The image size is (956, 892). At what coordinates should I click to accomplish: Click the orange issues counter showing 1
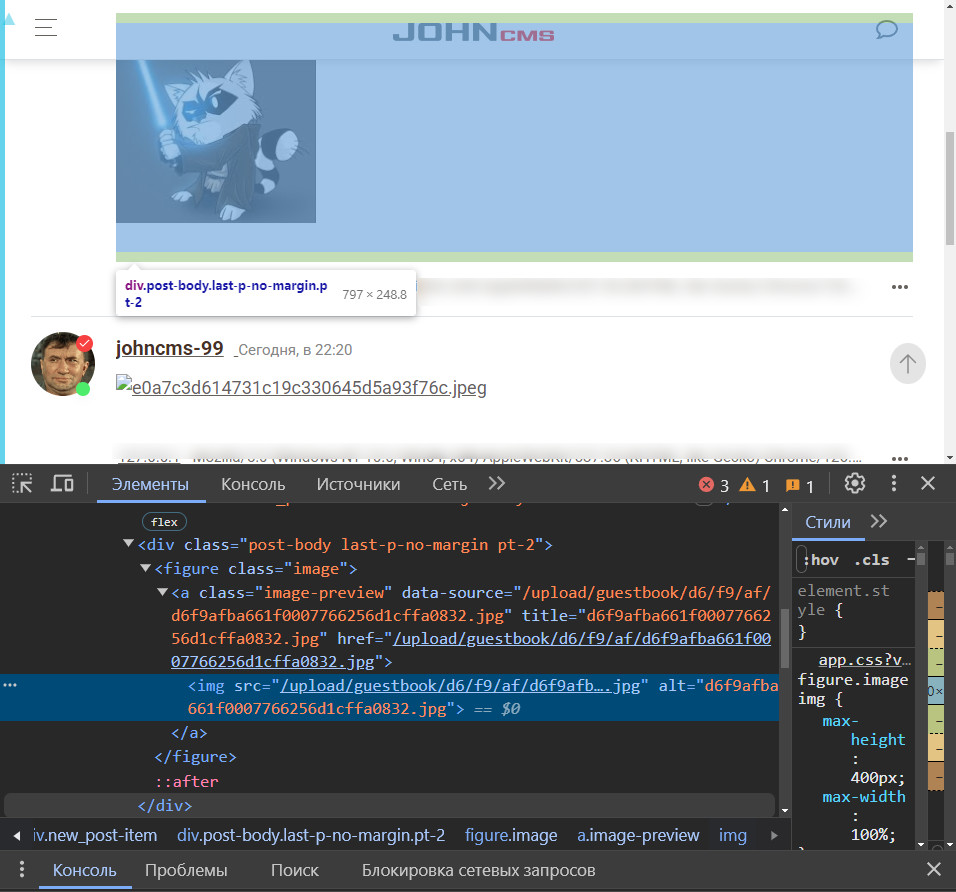799,485
